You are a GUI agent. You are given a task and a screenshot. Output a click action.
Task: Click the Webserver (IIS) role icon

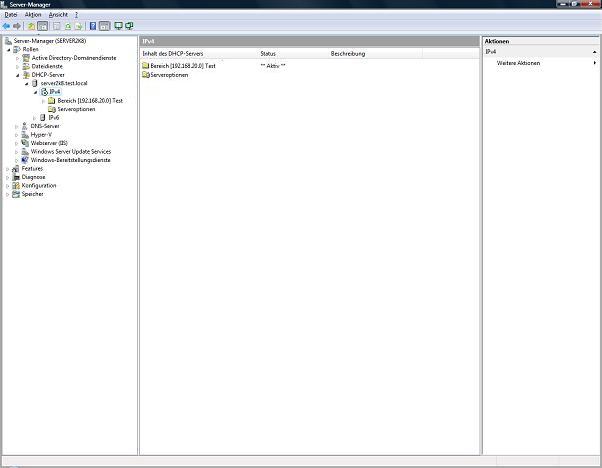(x=25, y=143)
